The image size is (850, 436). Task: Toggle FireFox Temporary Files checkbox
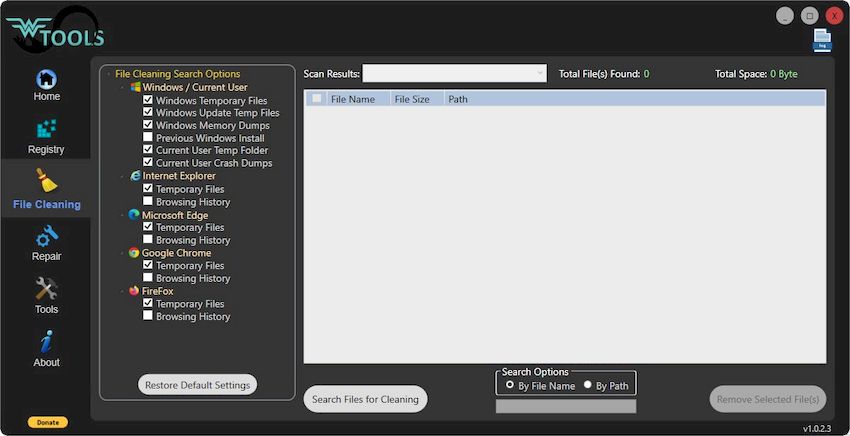[x=147, y=303]
